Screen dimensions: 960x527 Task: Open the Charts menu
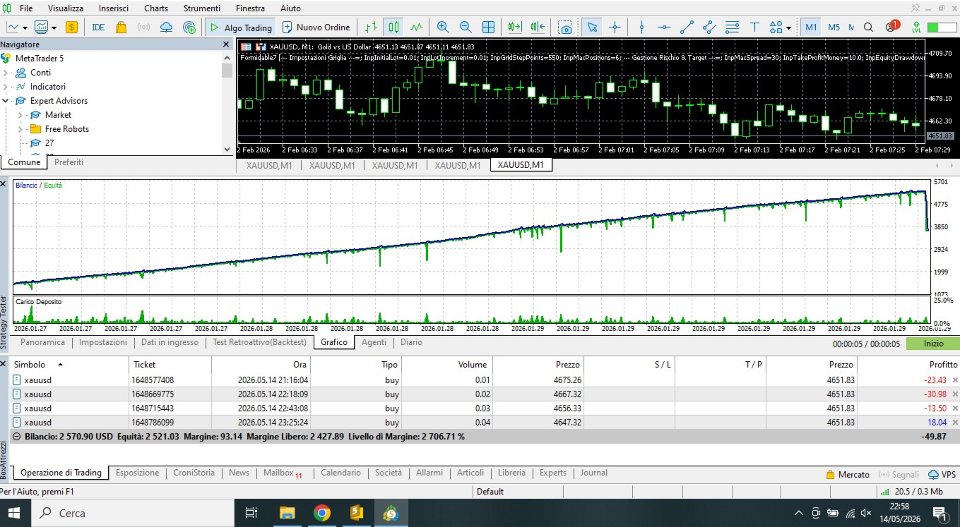point(156,8)
